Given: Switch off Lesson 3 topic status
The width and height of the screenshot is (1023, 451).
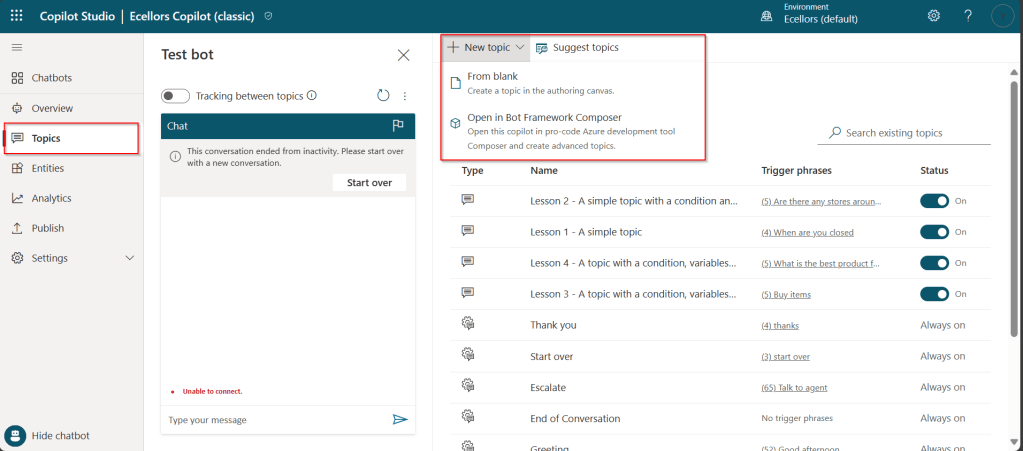Looking at the screenshot, I should tap(934, 294).
